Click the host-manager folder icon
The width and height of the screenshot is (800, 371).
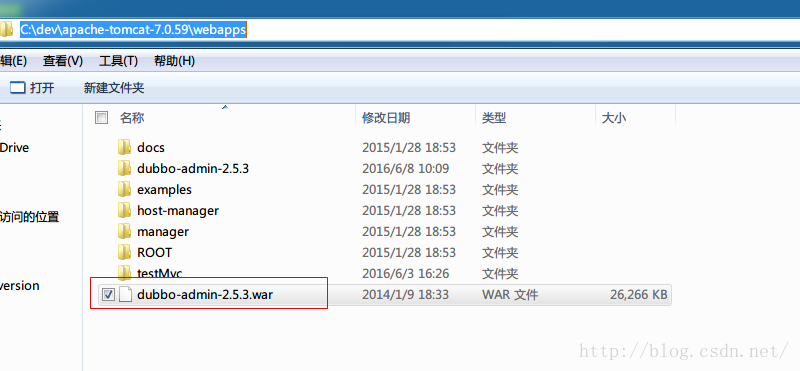[x=124, y=210]
